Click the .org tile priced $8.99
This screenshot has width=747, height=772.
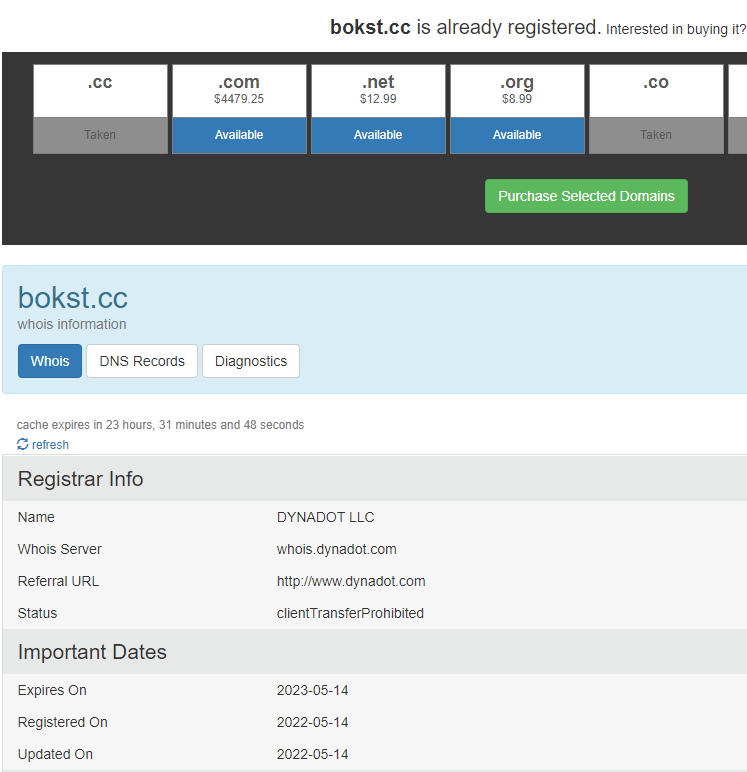point(517,90)
